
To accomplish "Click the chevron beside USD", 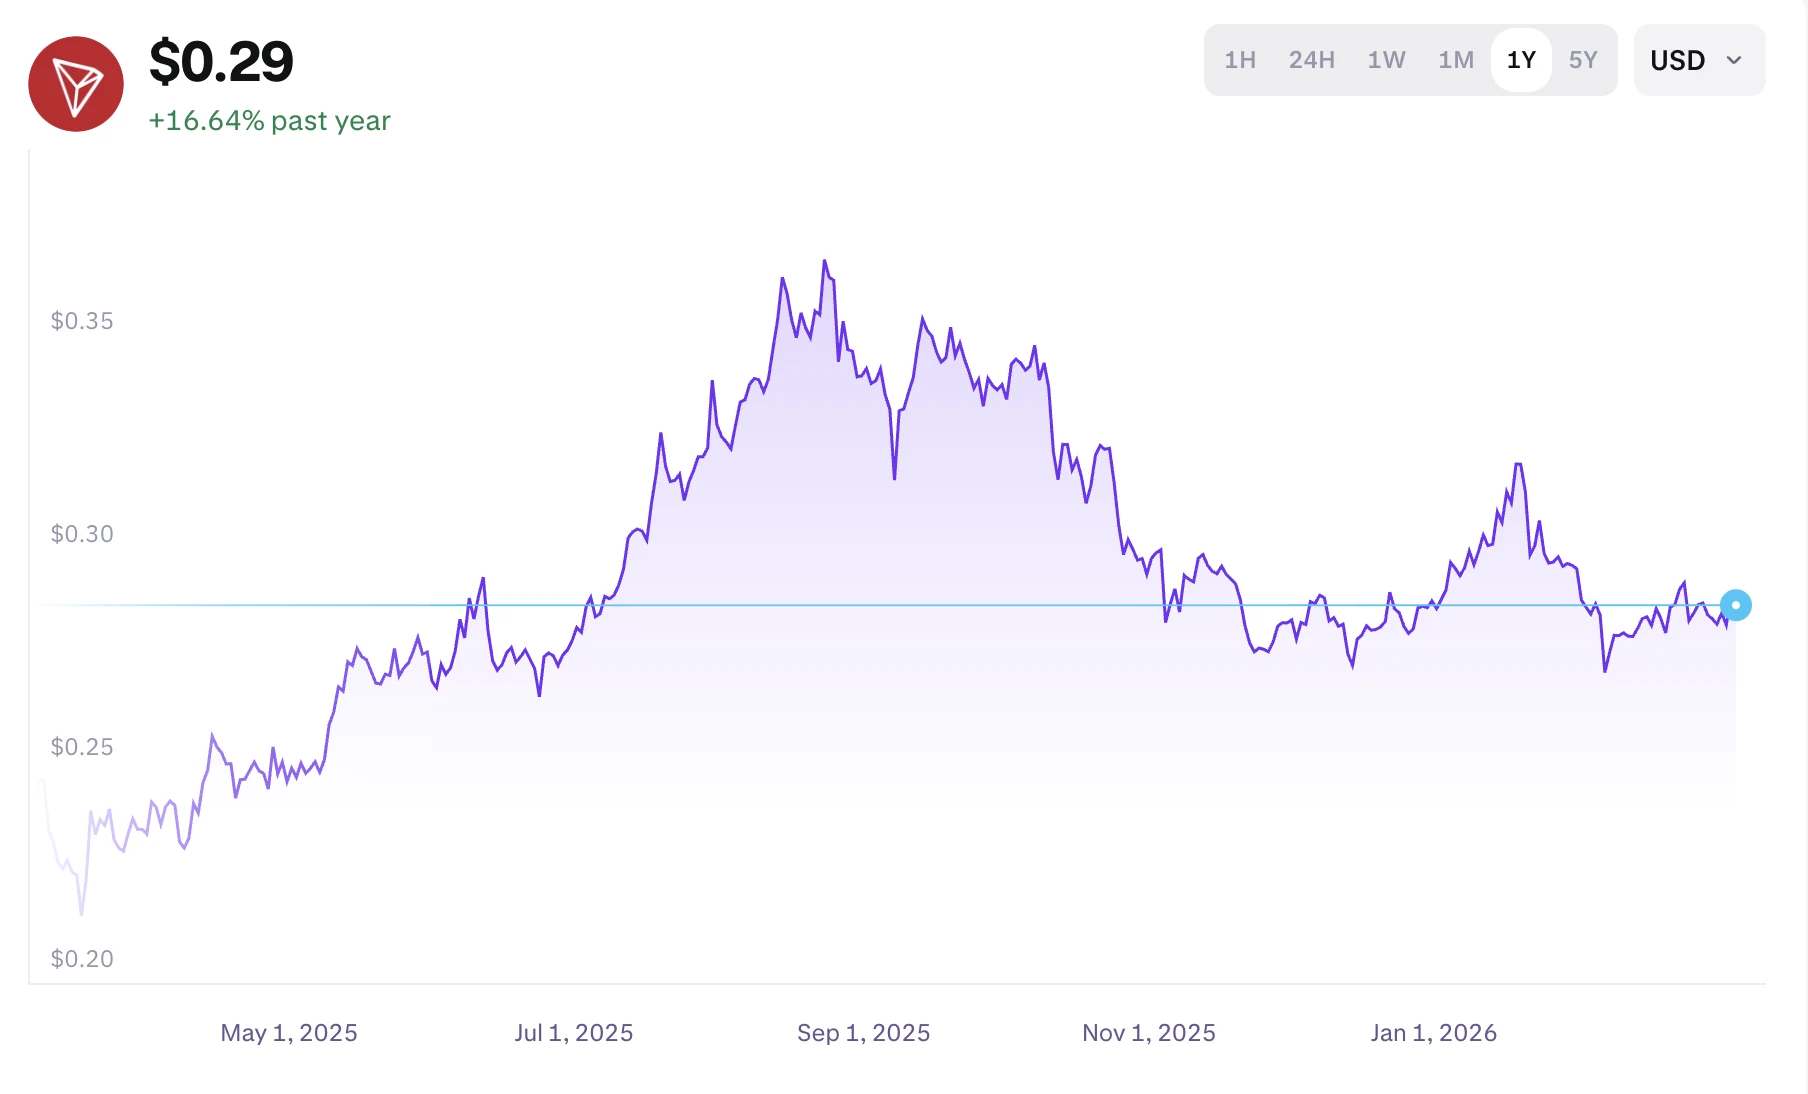I will (1734, 60).
